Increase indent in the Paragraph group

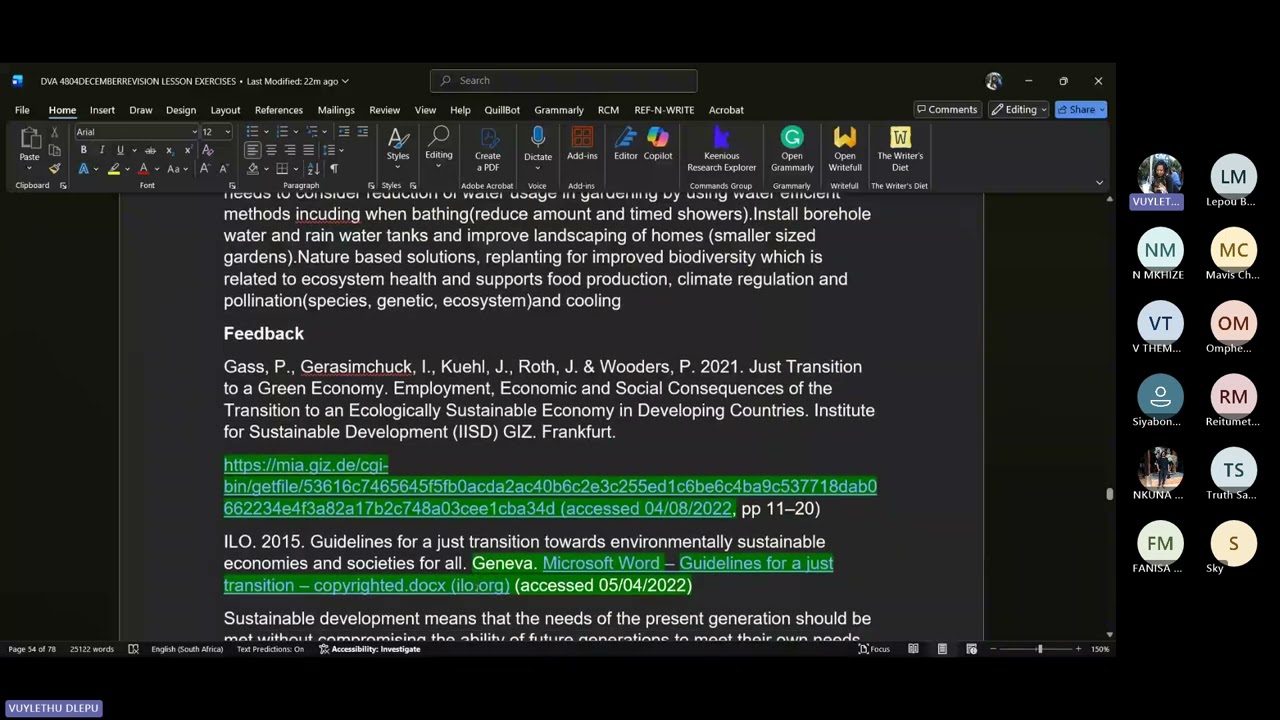[362, 132]
